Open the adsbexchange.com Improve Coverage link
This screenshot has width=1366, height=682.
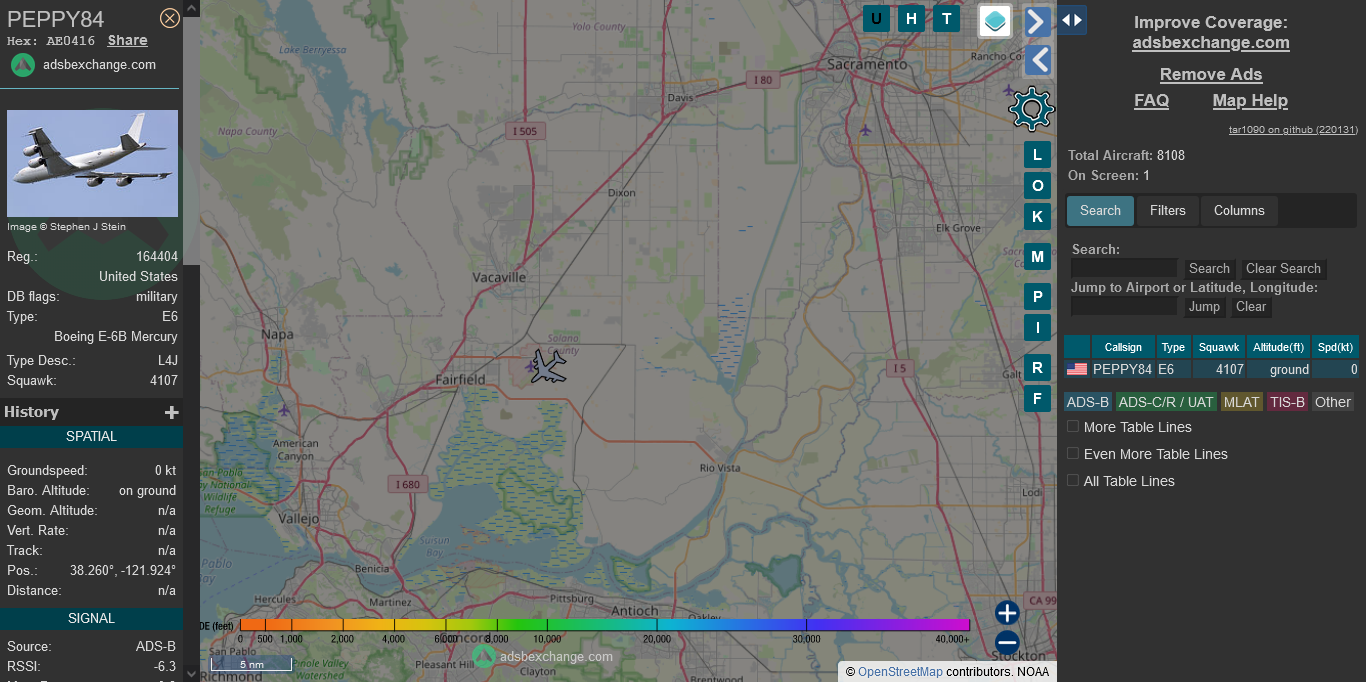pos(1211,43)
